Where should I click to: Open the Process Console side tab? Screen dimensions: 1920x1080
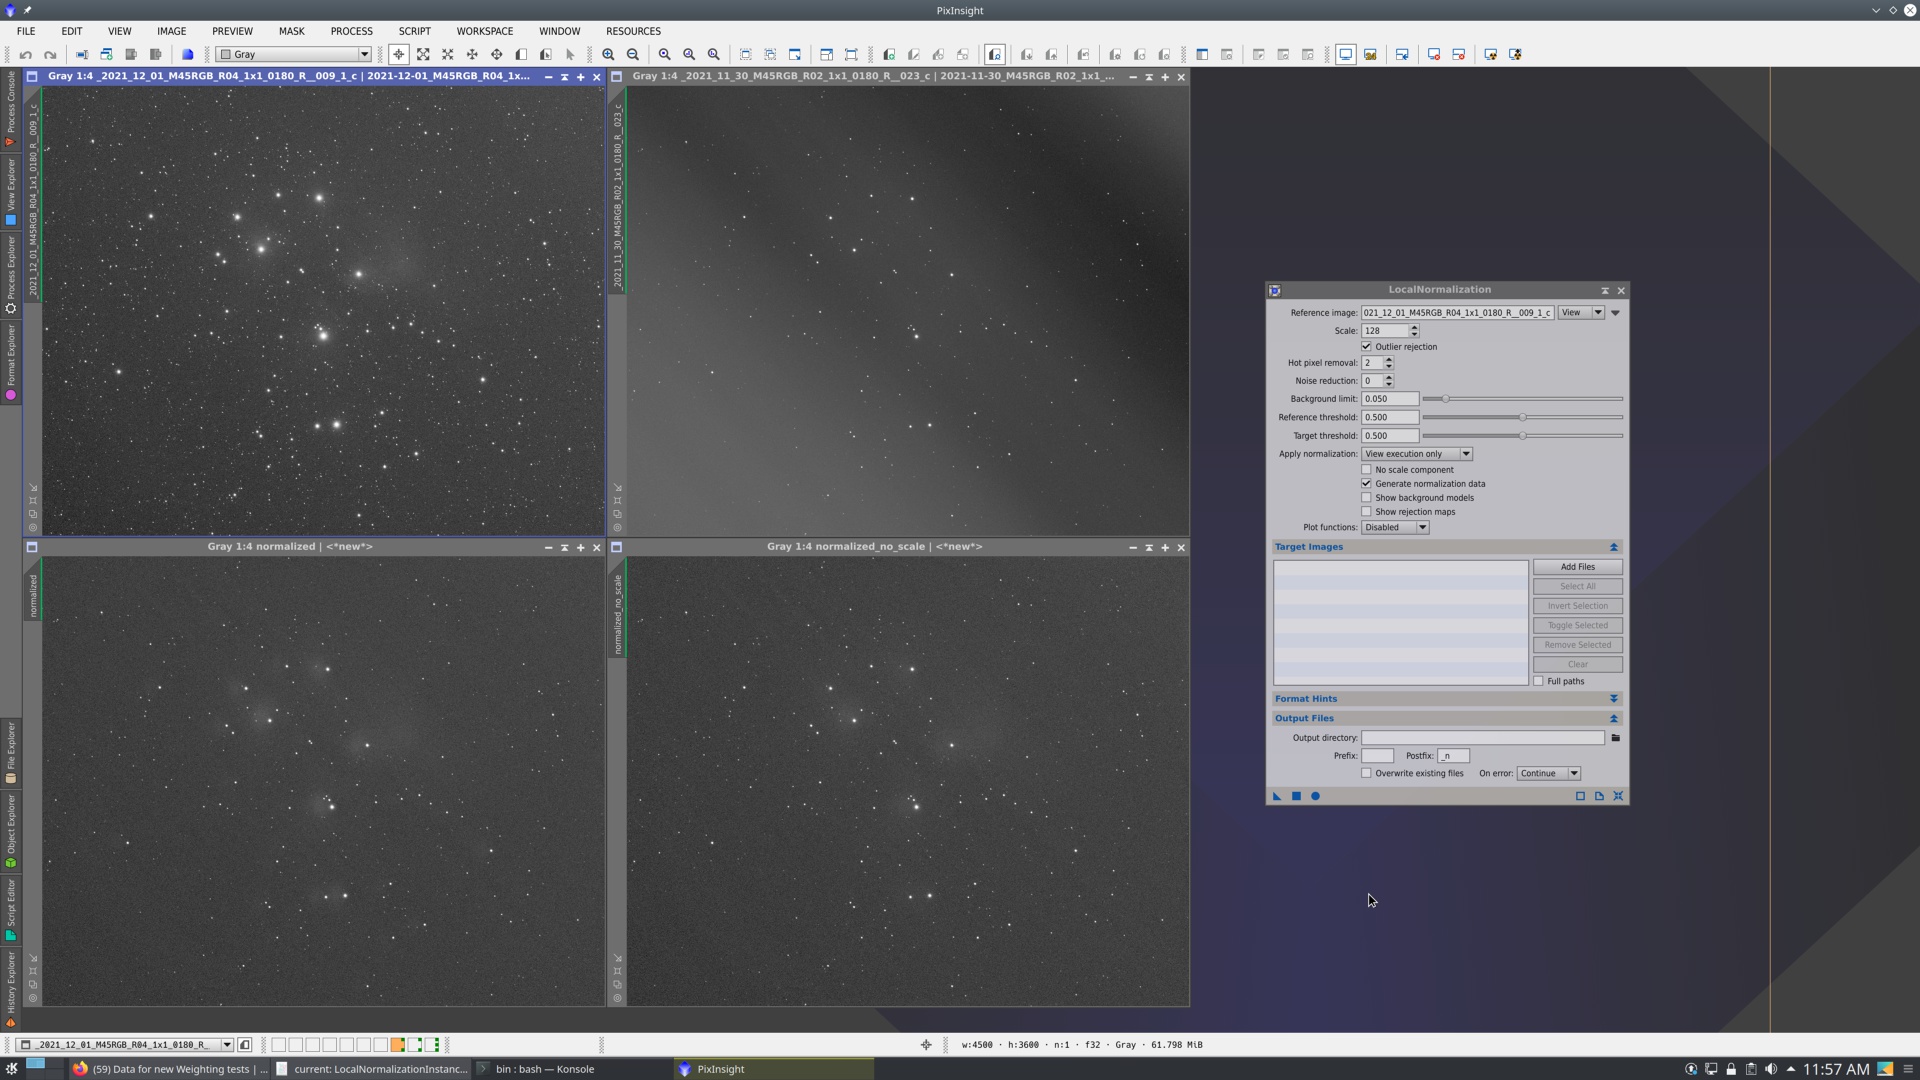coord(10,110)
